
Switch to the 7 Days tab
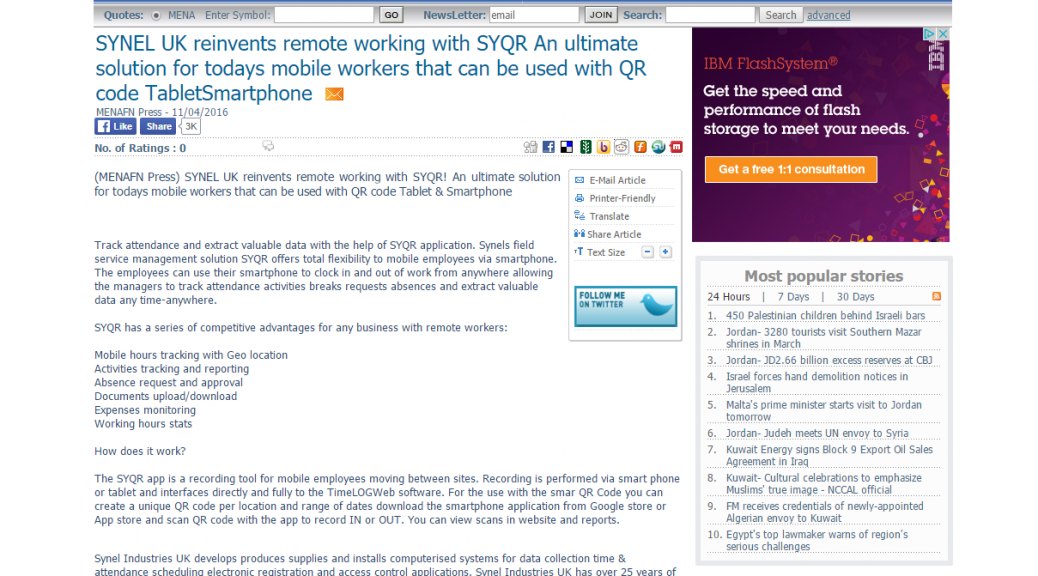[x=792, y=297]
